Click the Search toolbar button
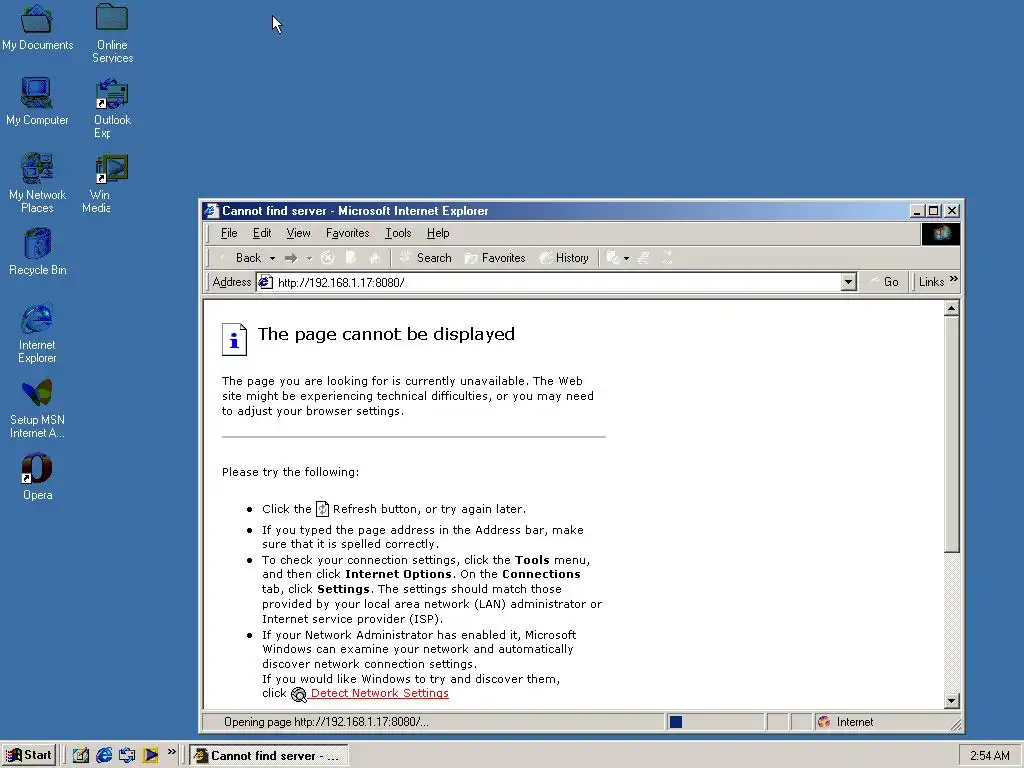 [426, 258]
